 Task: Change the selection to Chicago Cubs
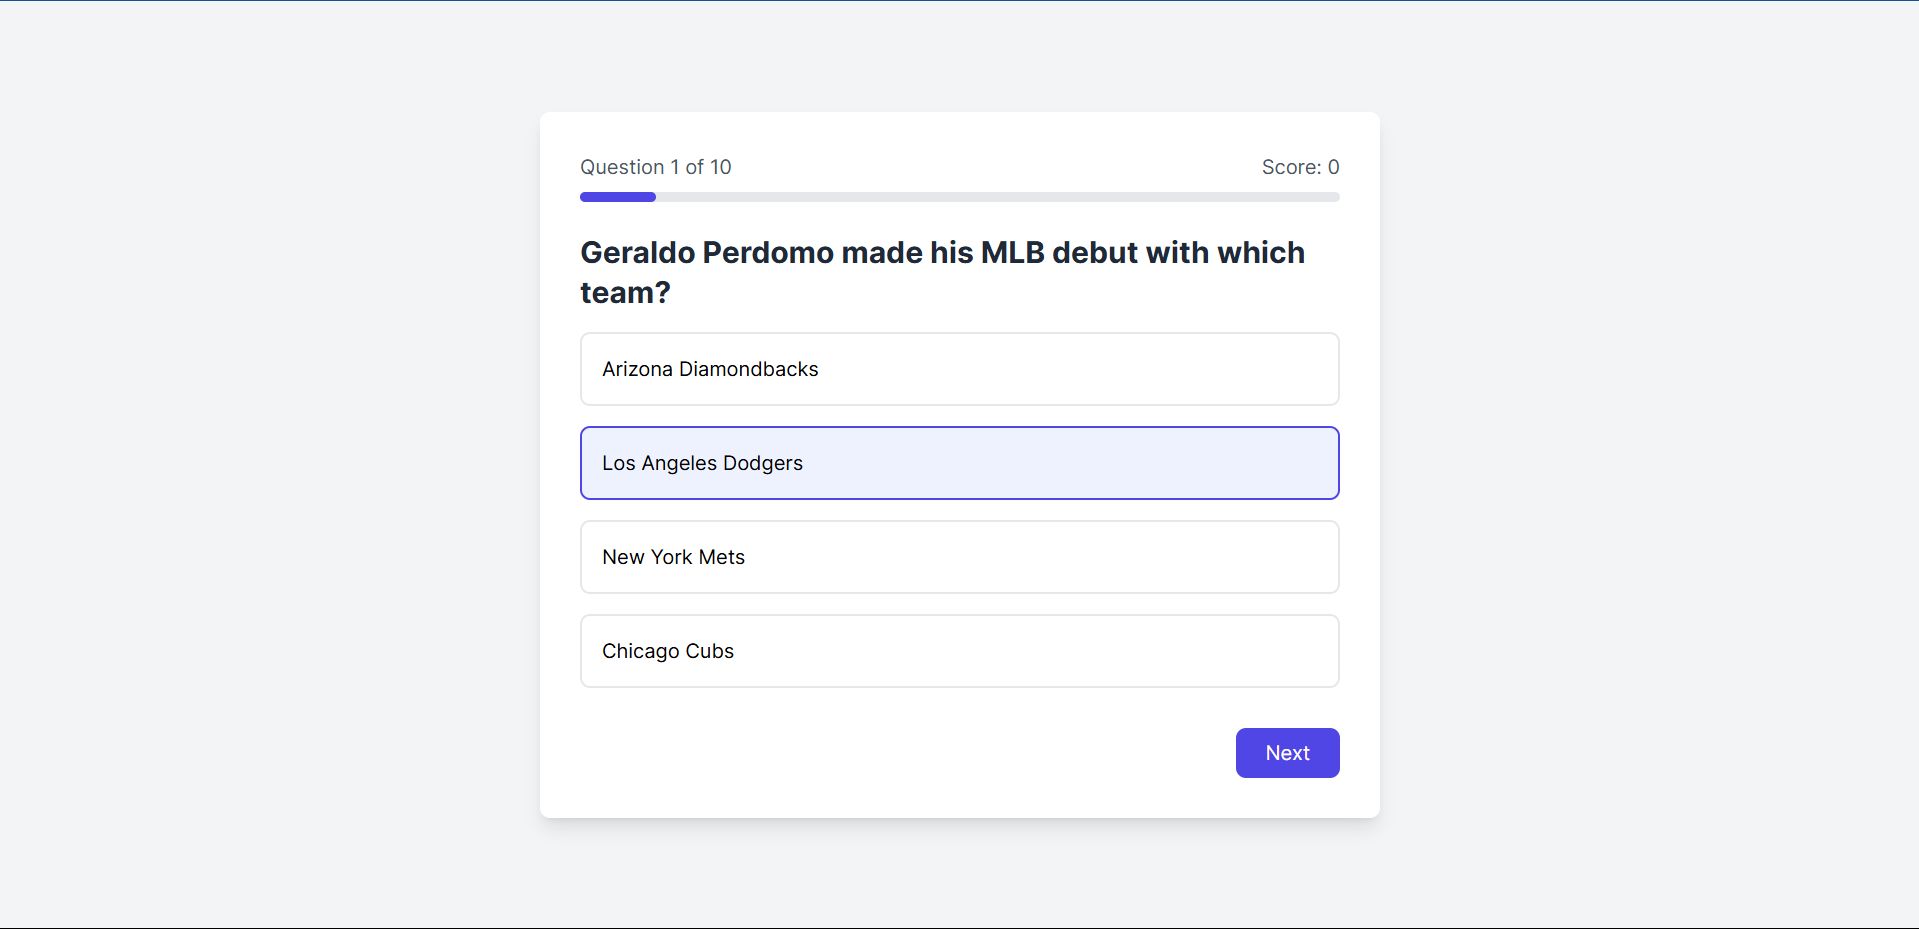959,651
